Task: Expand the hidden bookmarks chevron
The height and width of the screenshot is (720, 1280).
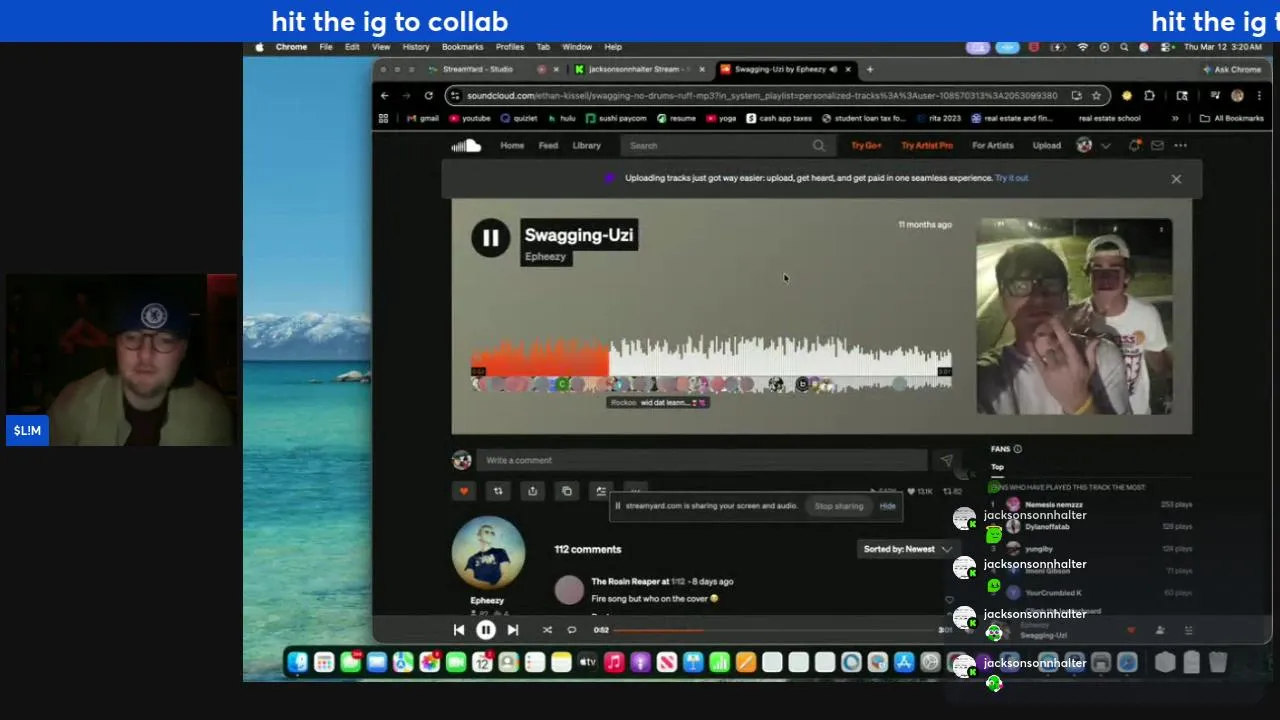Action: pos(1175,118)
